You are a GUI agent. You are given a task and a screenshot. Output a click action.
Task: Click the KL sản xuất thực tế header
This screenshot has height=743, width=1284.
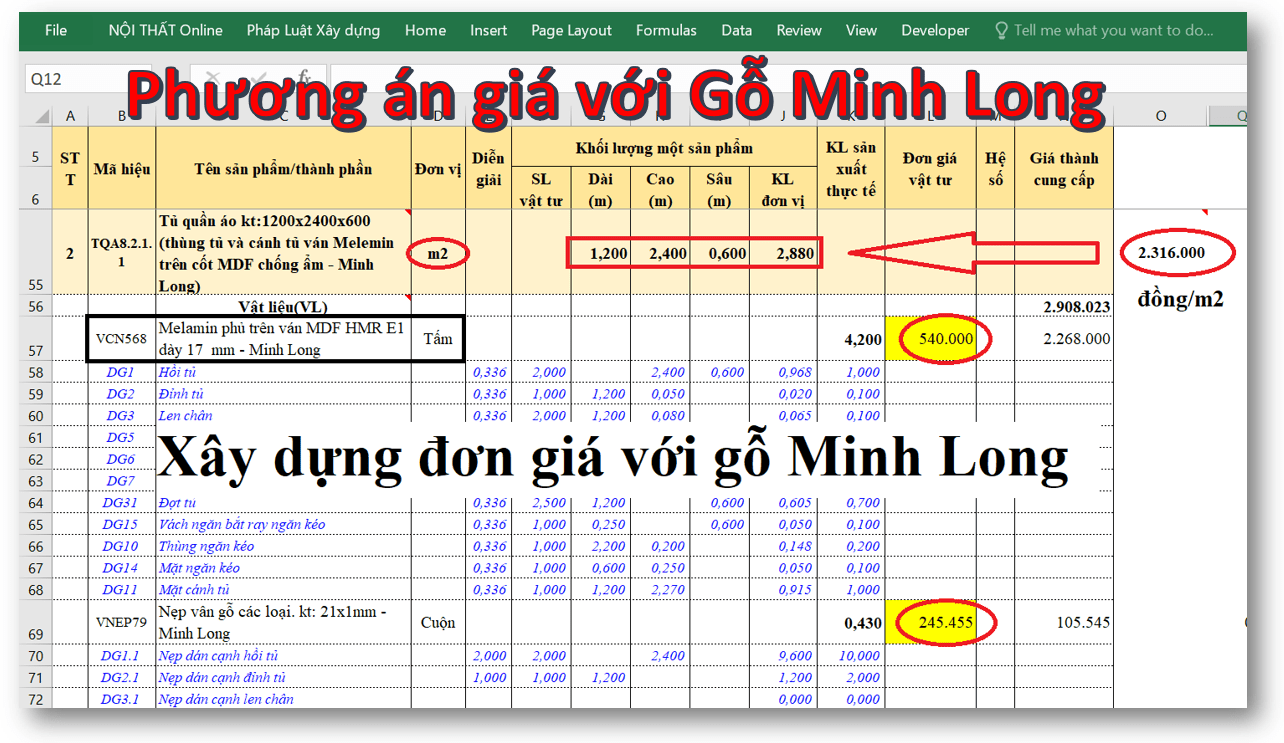[851, 168]
